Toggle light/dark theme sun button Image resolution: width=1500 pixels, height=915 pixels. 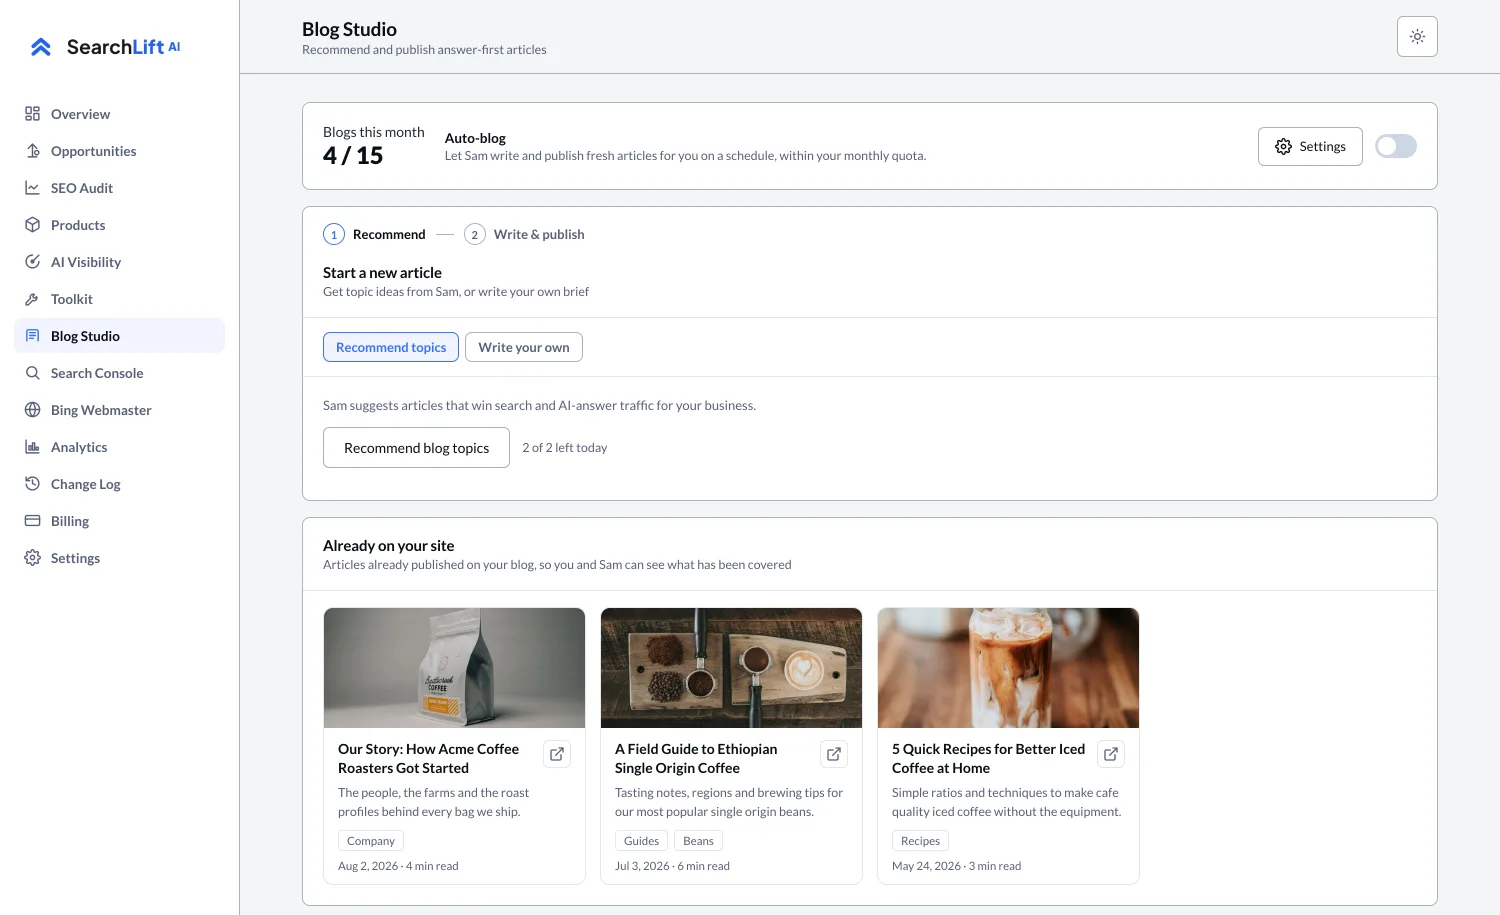(x=1417, y=36)
